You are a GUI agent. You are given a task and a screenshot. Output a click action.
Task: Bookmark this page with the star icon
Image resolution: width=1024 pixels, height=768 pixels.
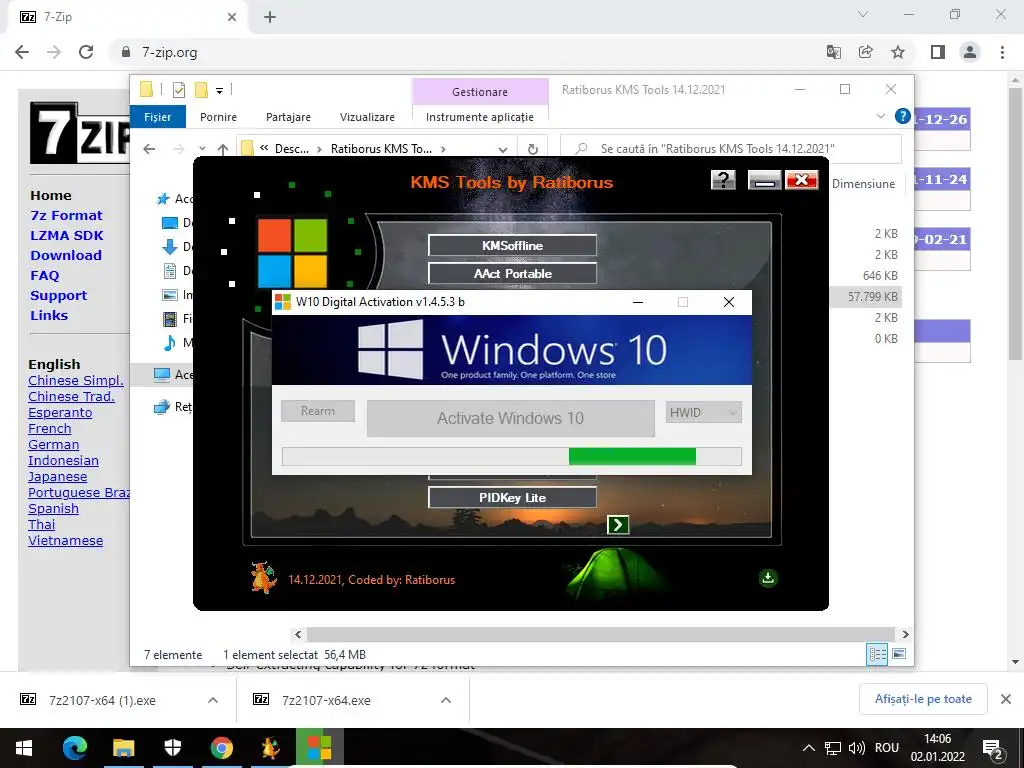[x=898, y=52]
